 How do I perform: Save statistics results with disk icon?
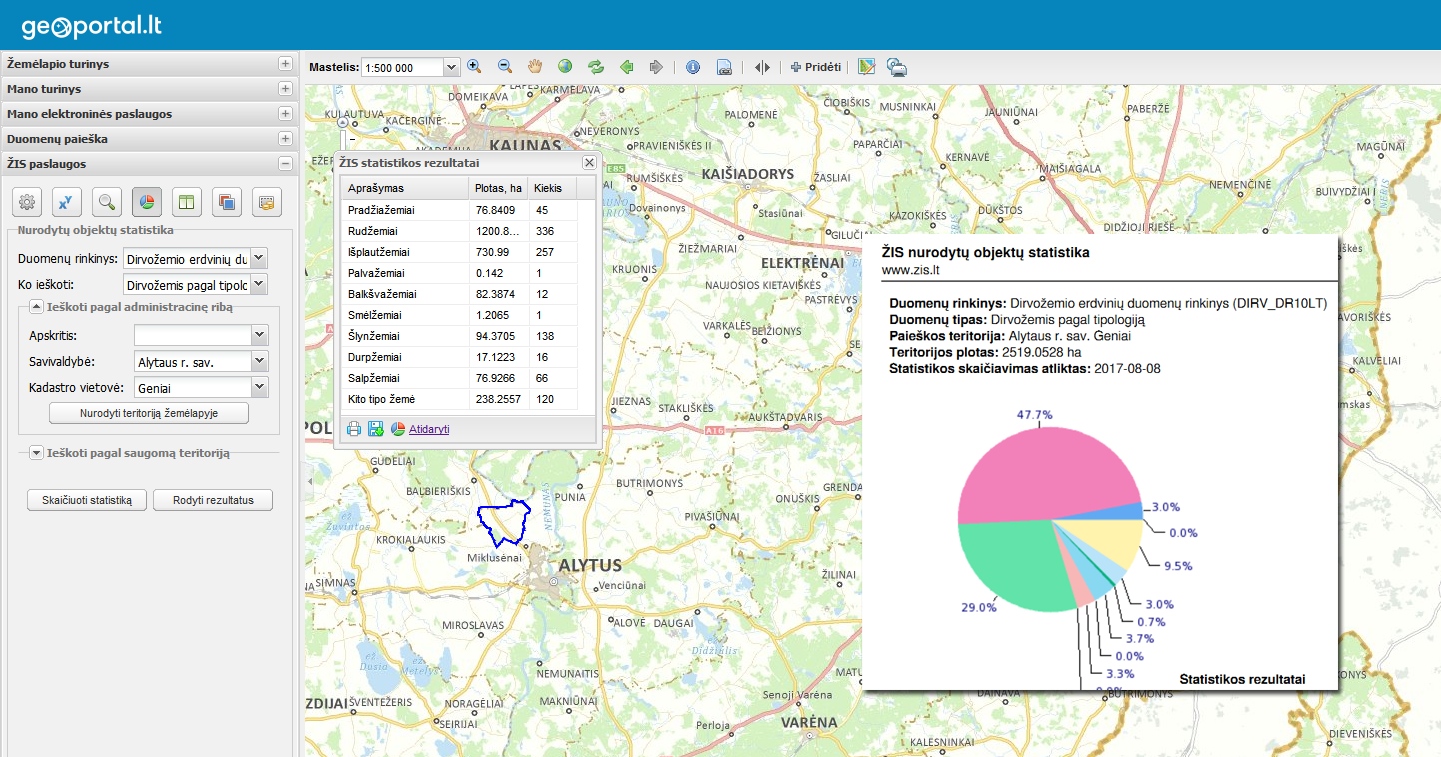point(375,429)
